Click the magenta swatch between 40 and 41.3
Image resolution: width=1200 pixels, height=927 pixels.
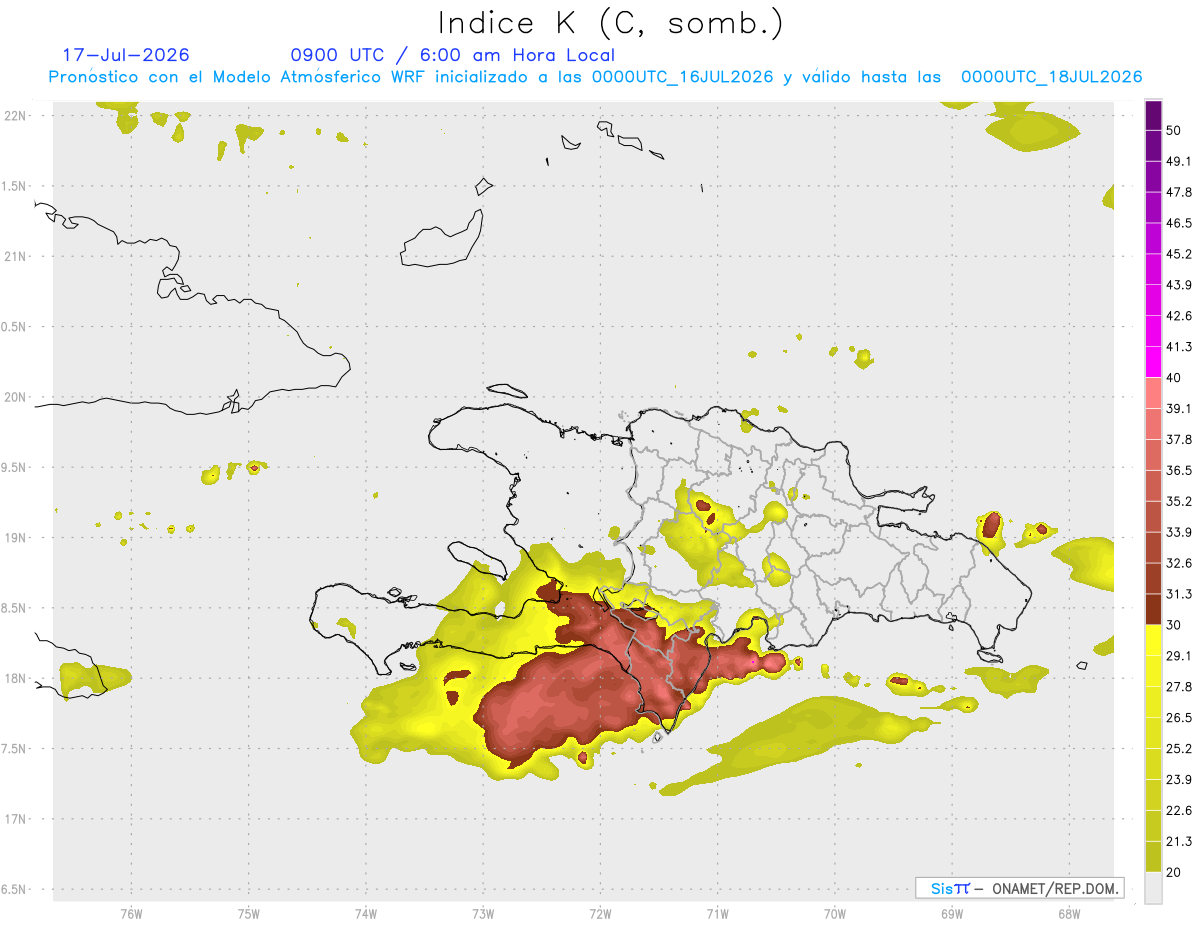coord(1153,362)
